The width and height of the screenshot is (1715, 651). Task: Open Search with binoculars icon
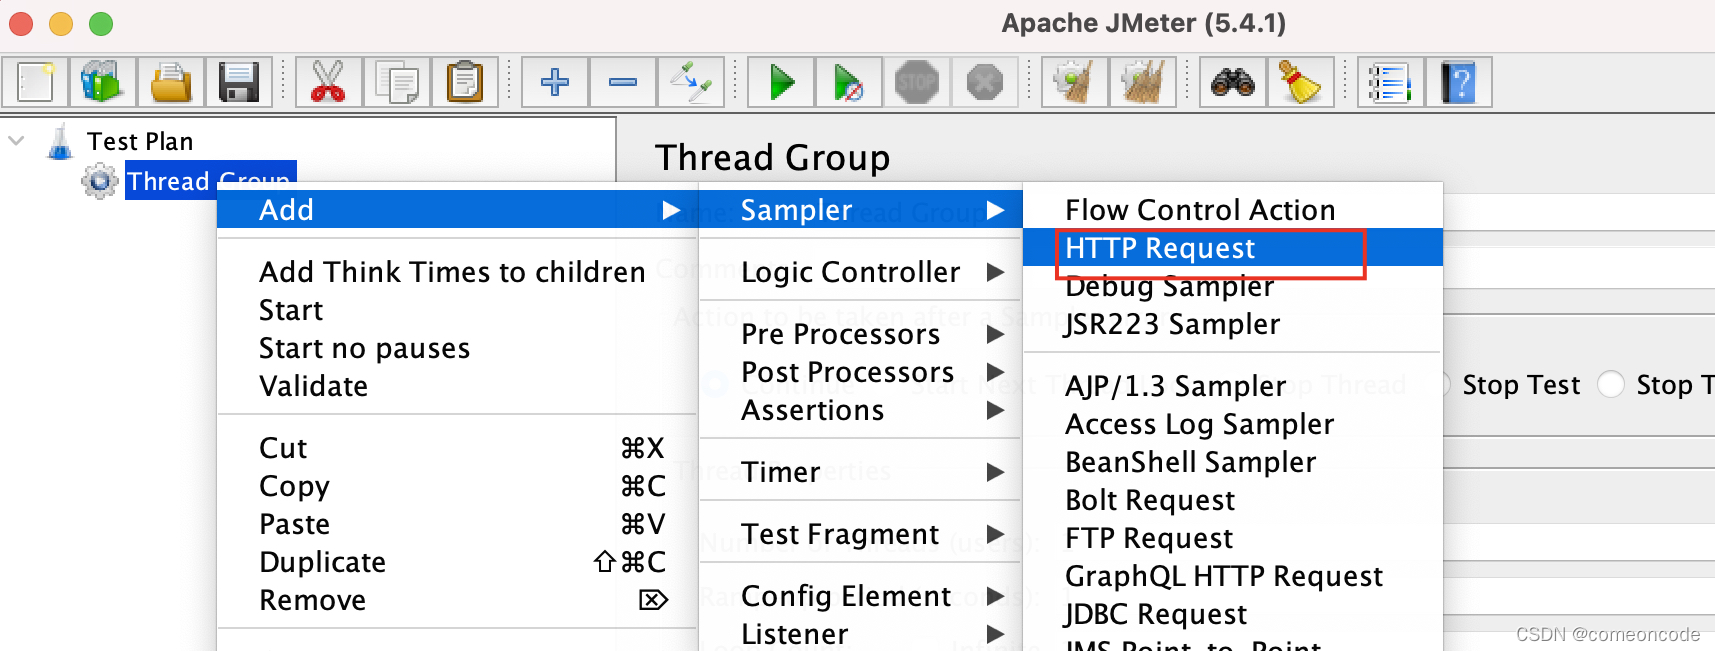[x=1233, y=82]
